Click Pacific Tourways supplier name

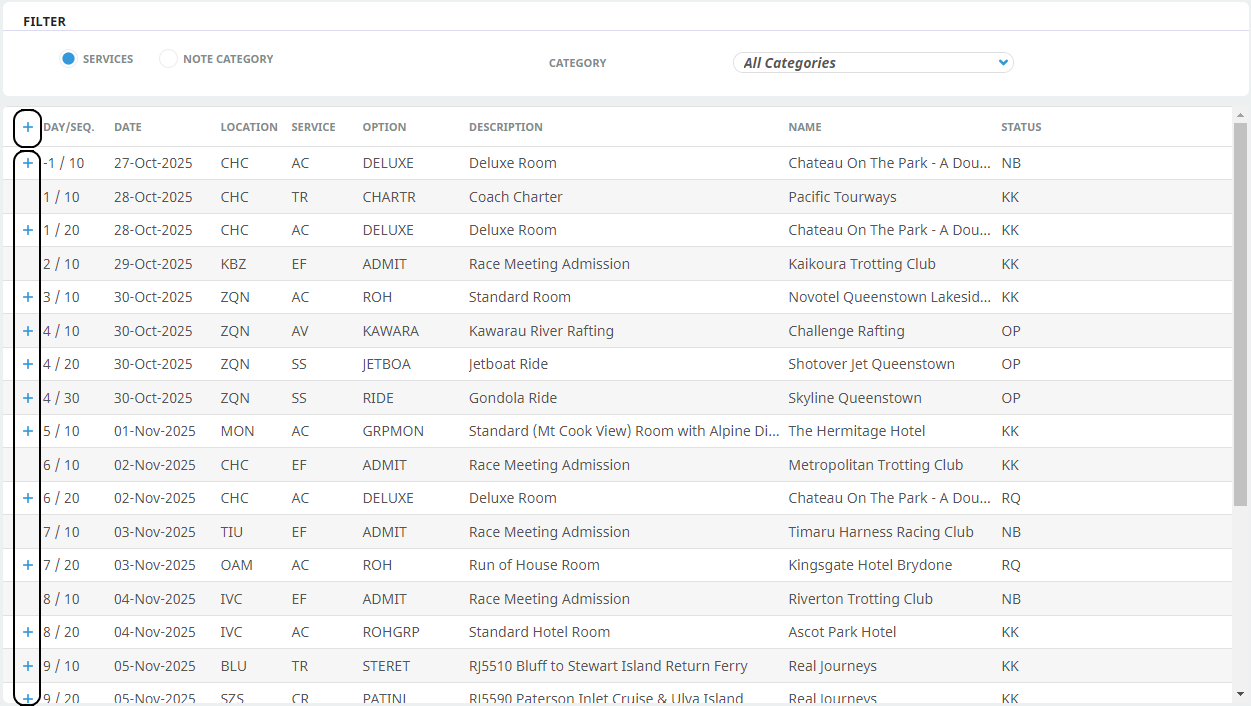[x=842, y=197]
